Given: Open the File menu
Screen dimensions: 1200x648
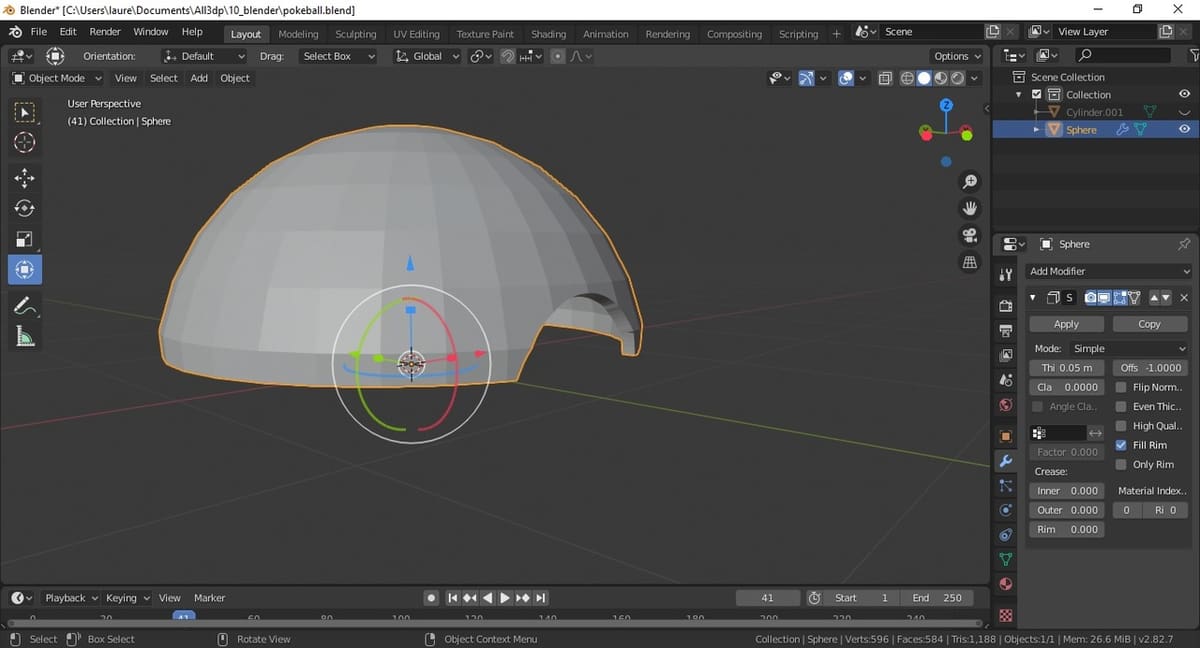Looking at the screenshot, I should point(39,32).
